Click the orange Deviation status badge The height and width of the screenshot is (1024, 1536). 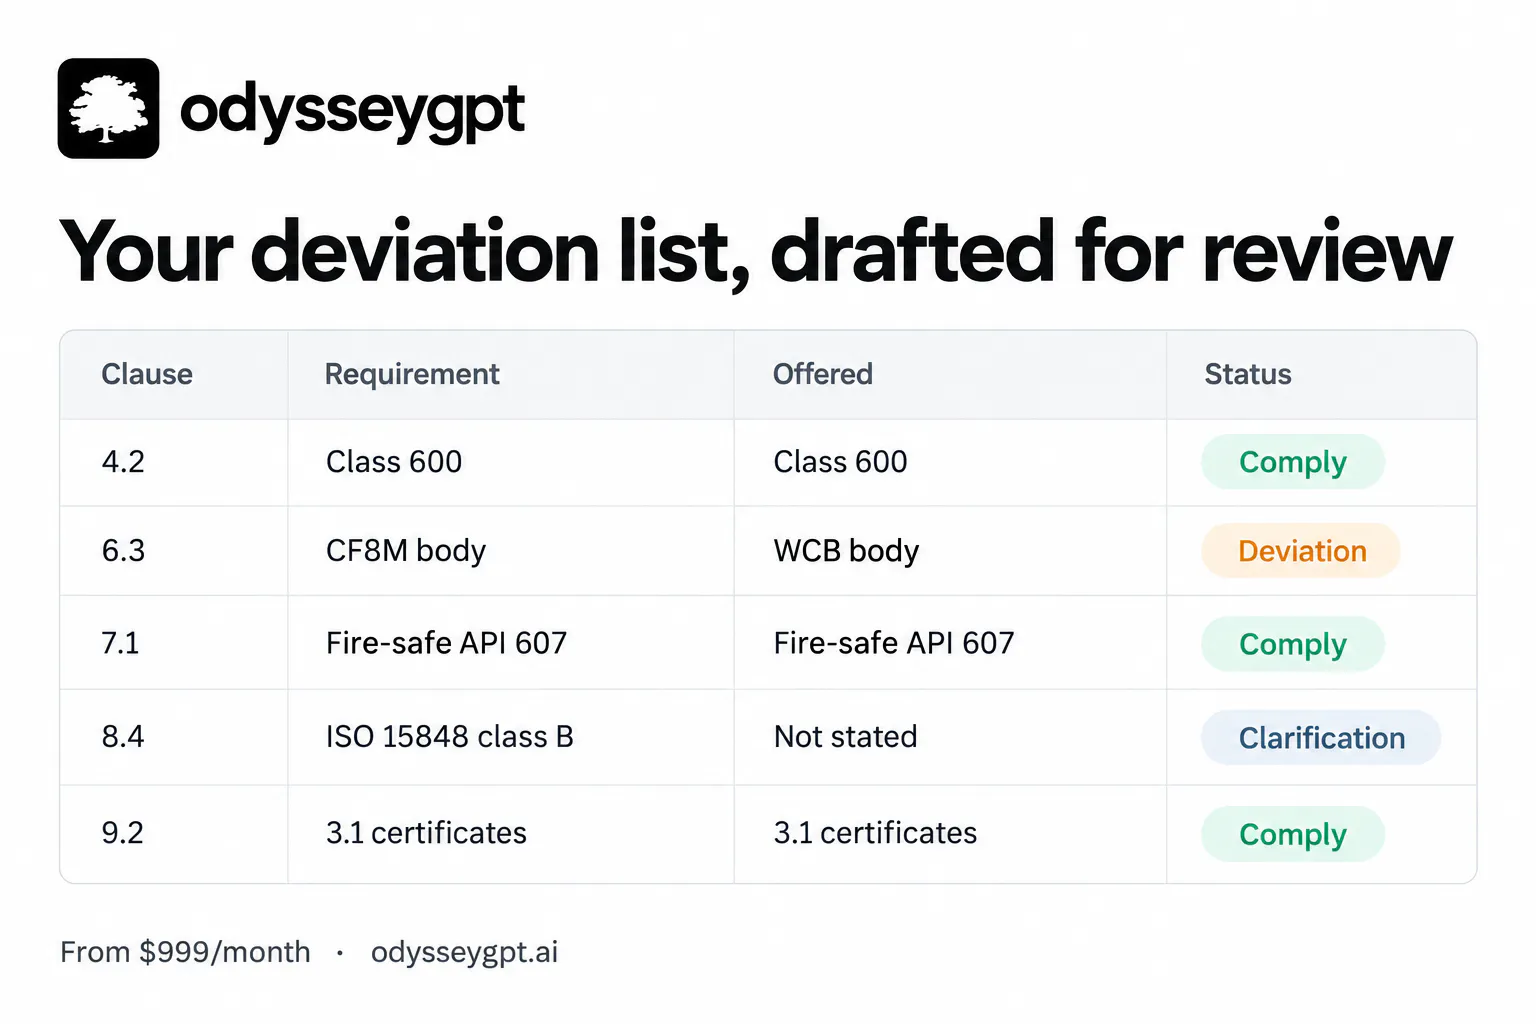click(1301, 551)
